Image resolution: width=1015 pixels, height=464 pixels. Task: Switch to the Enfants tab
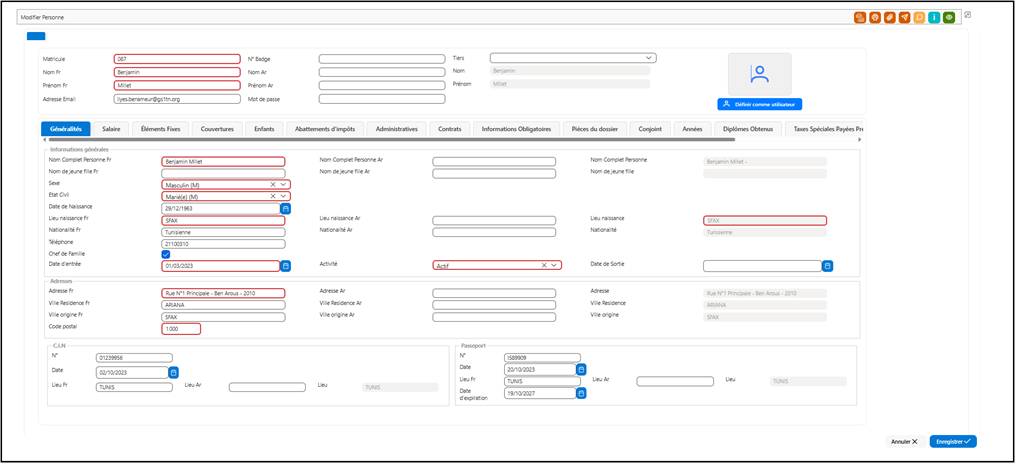pos(265,129)
